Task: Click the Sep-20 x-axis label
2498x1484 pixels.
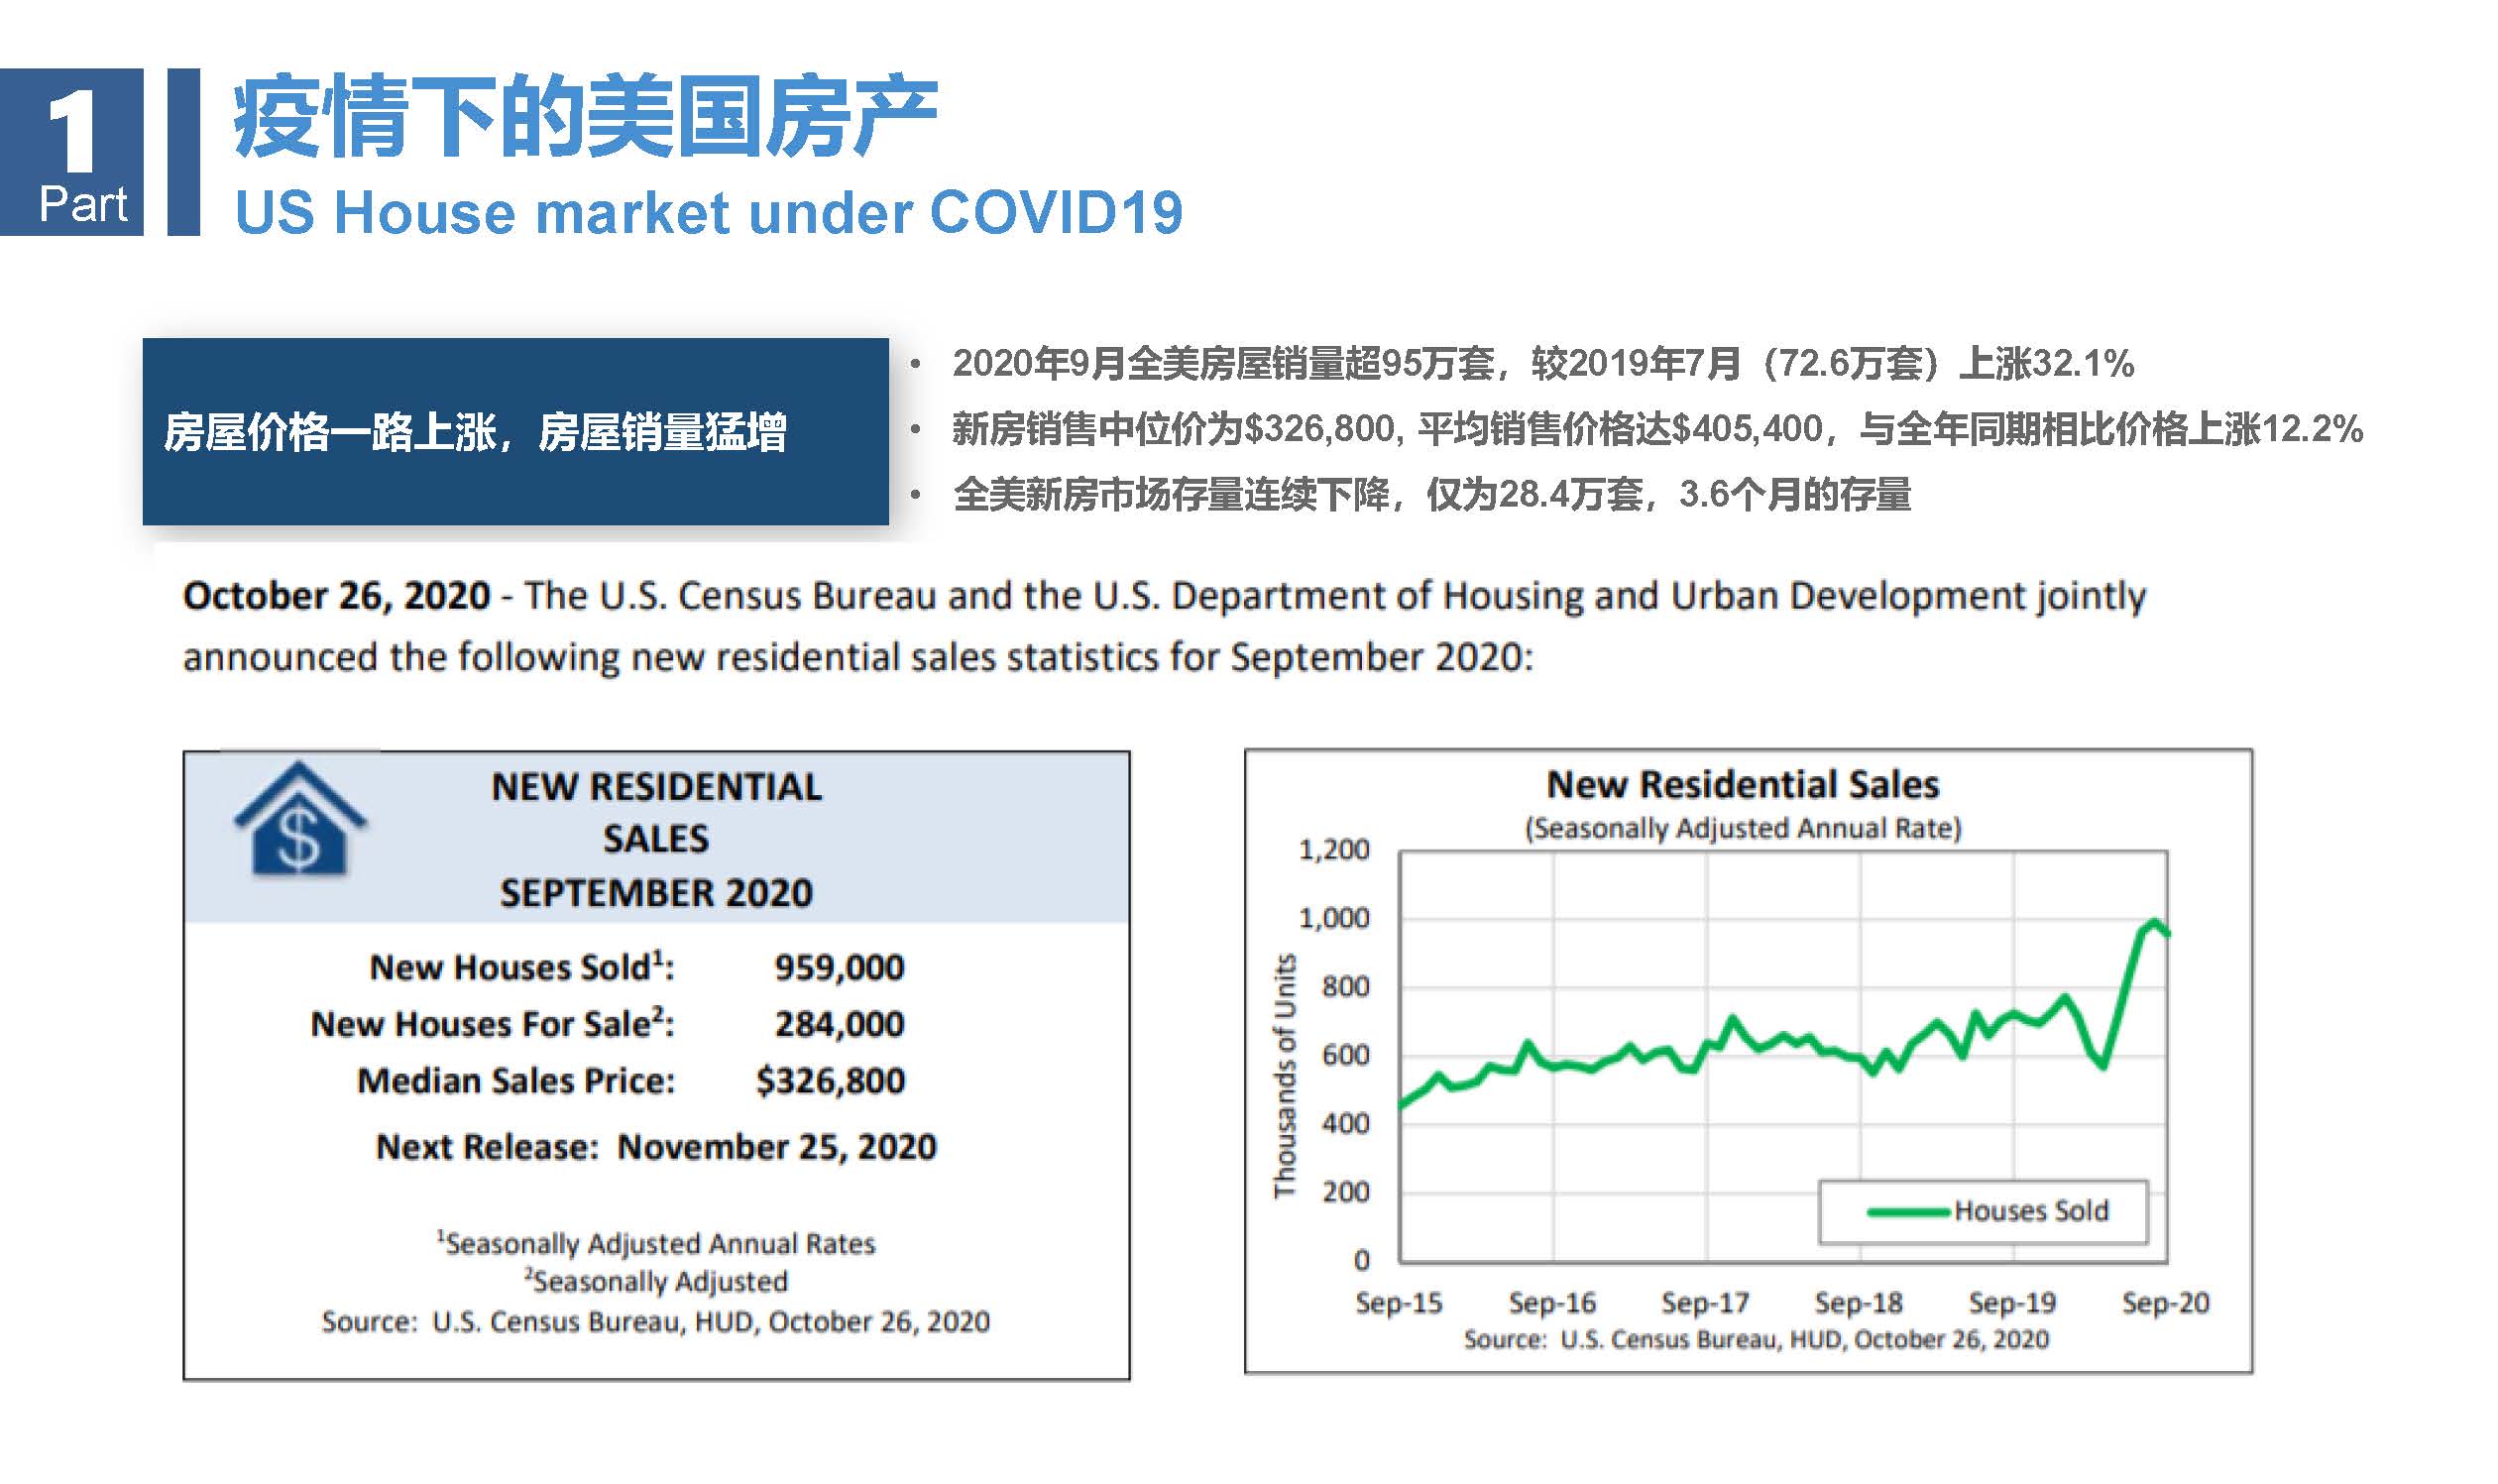Action: tap(2165, 1303)
